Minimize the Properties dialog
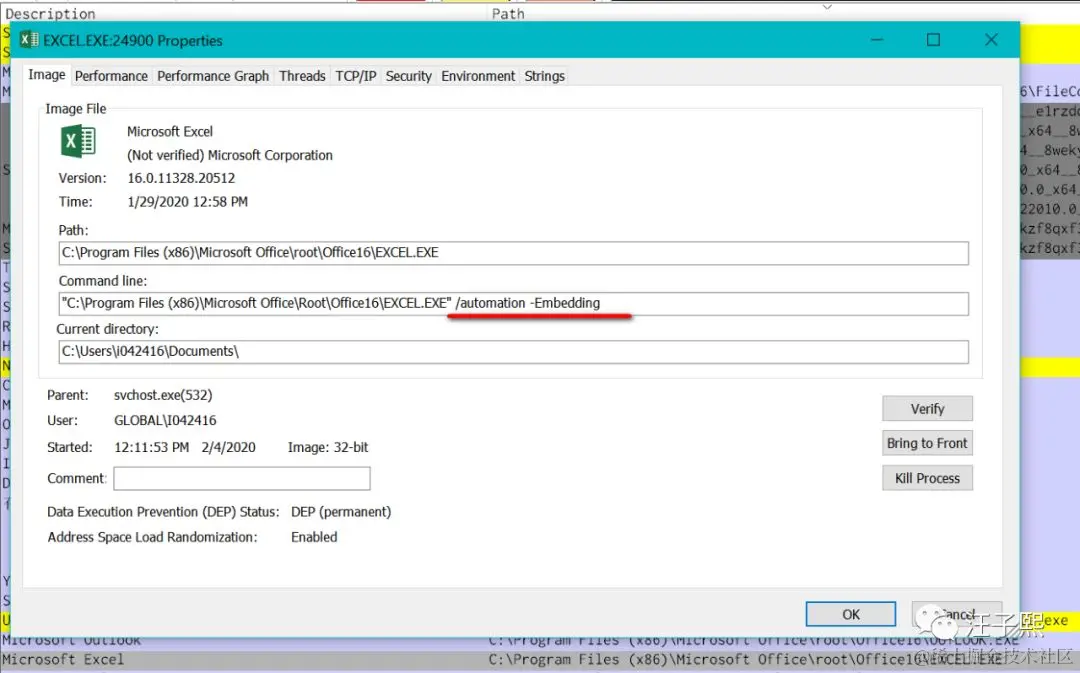Image resolution: width=1080 pixels, height=673 pixels. pos(877,40)
